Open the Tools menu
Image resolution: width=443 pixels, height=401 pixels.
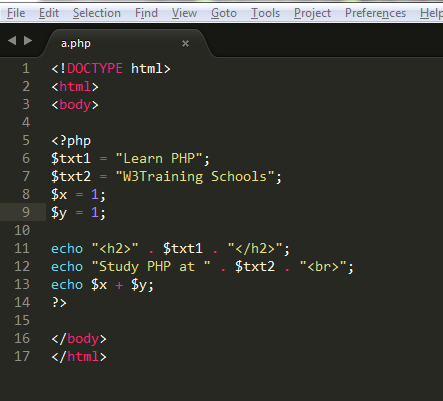pos(265,13)
